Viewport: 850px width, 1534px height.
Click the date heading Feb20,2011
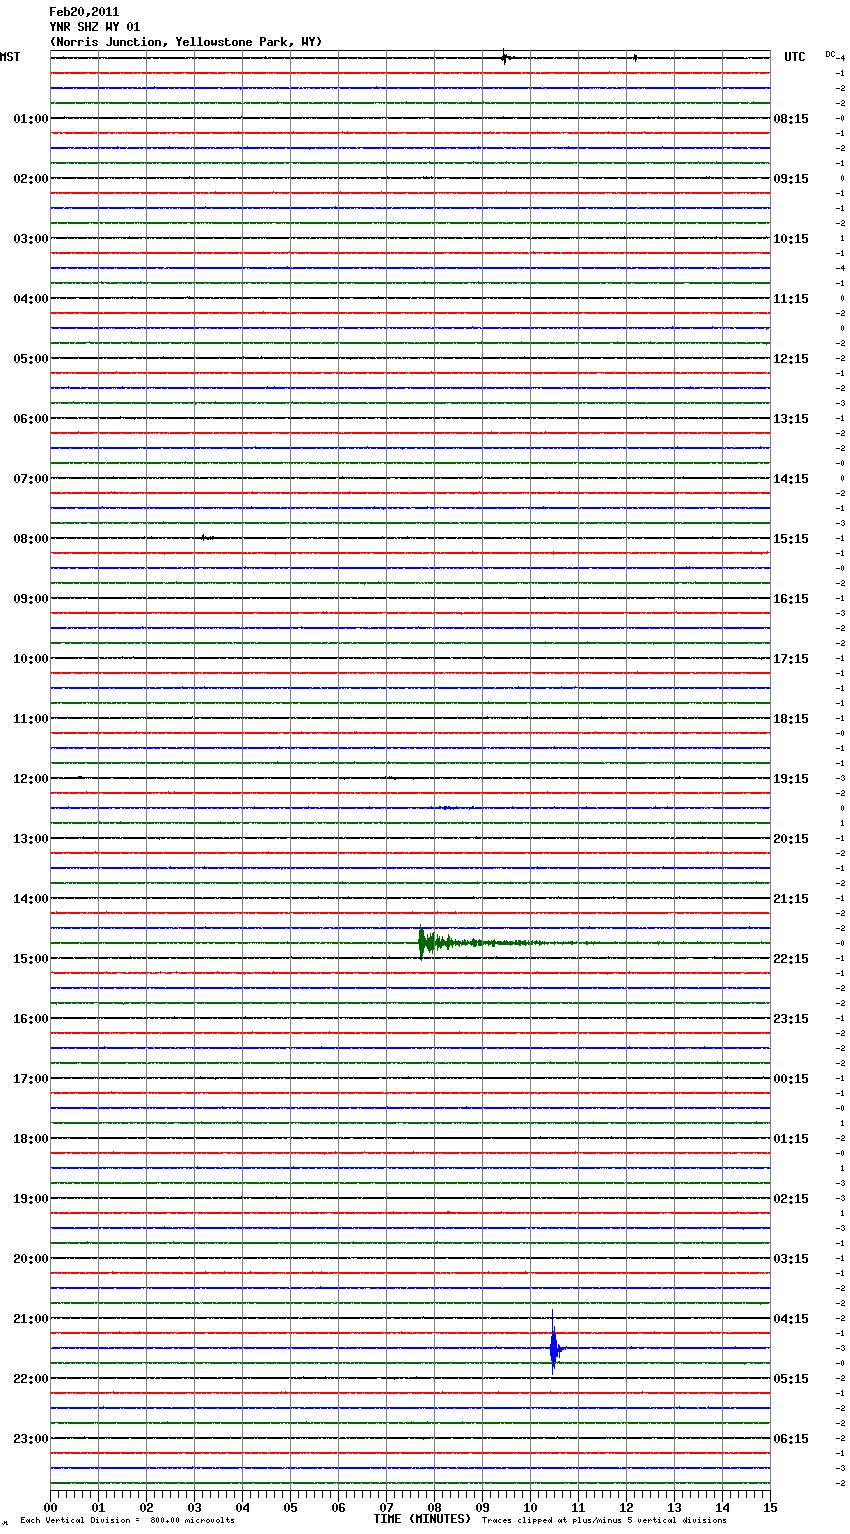click(84, 12)
